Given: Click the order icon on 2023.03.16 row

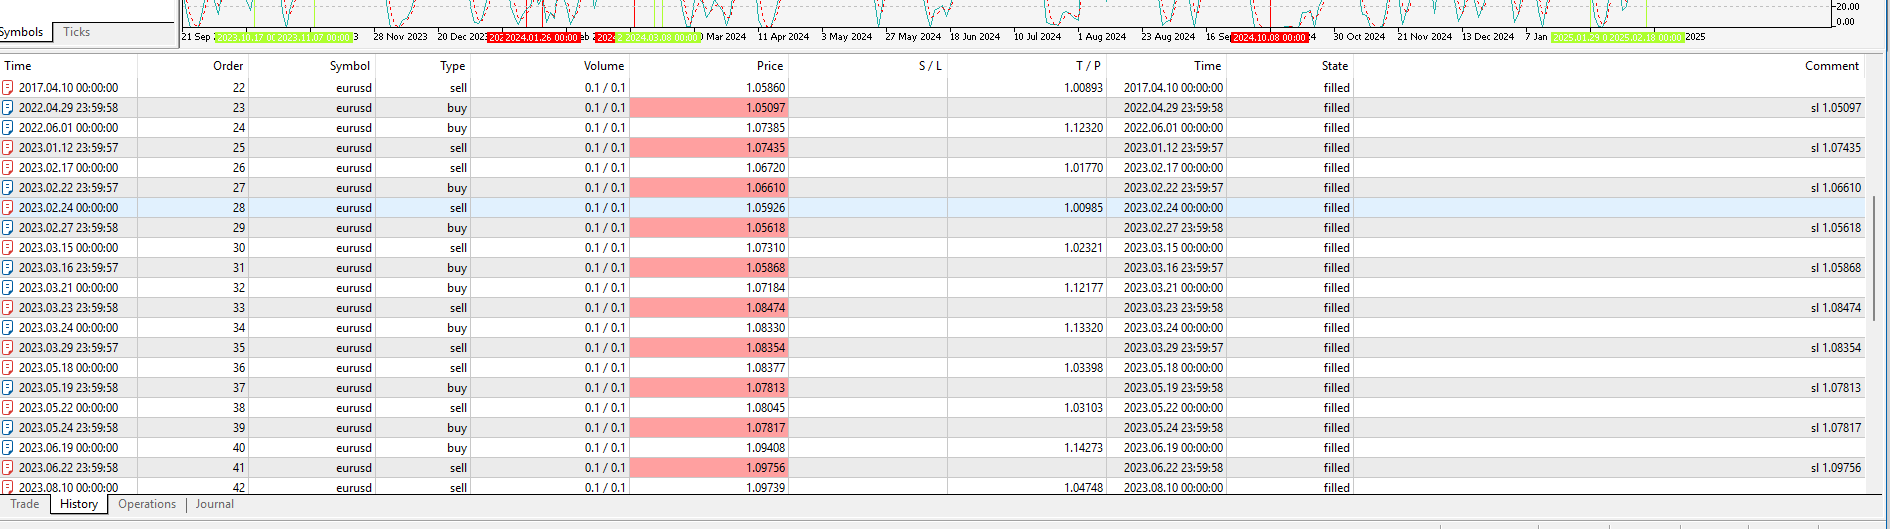Looking at the screenshot, I should [8, 268].
